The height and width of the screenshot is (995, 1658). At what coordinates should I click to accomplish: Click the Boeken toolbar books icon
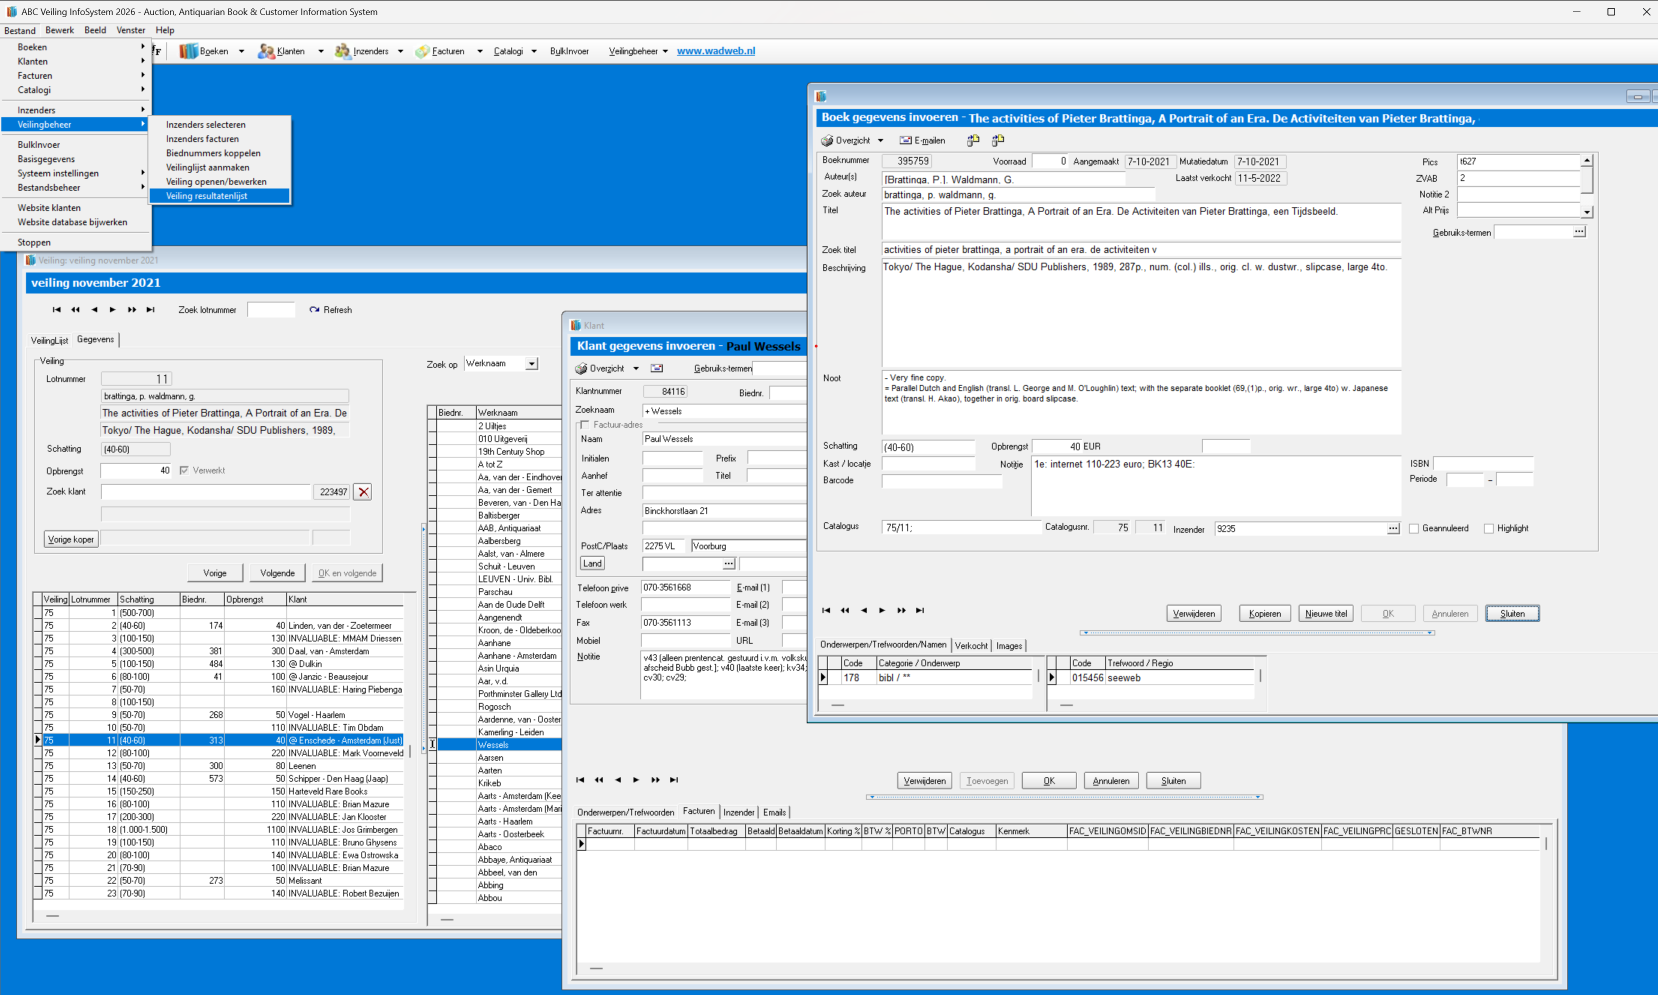point(189,51)
